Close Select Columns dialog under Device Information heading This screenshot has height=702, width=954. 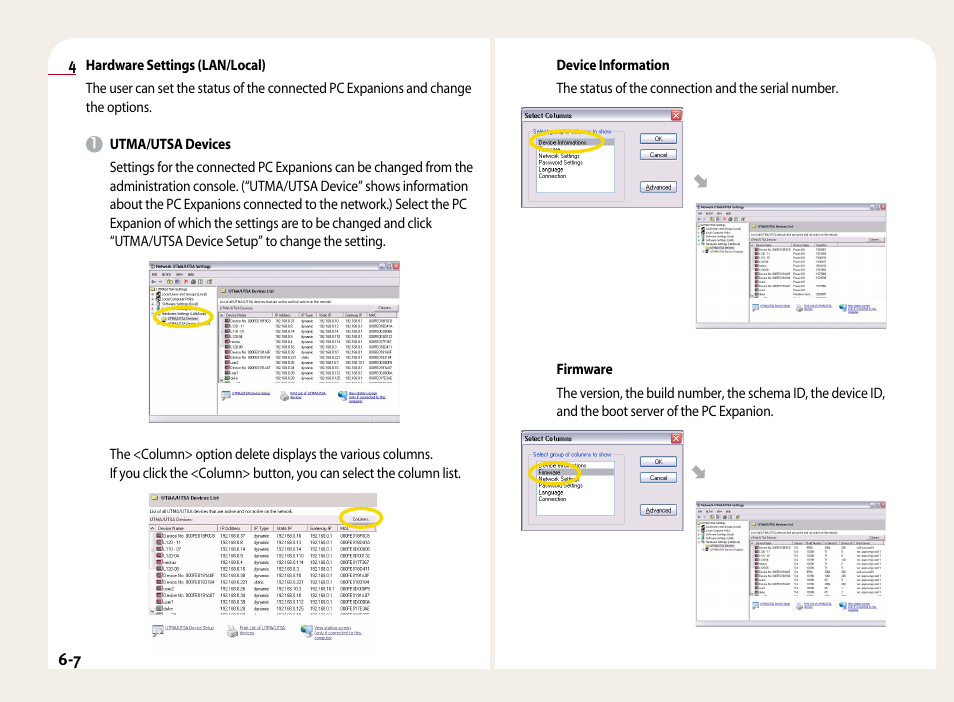(x=676, y=115)
